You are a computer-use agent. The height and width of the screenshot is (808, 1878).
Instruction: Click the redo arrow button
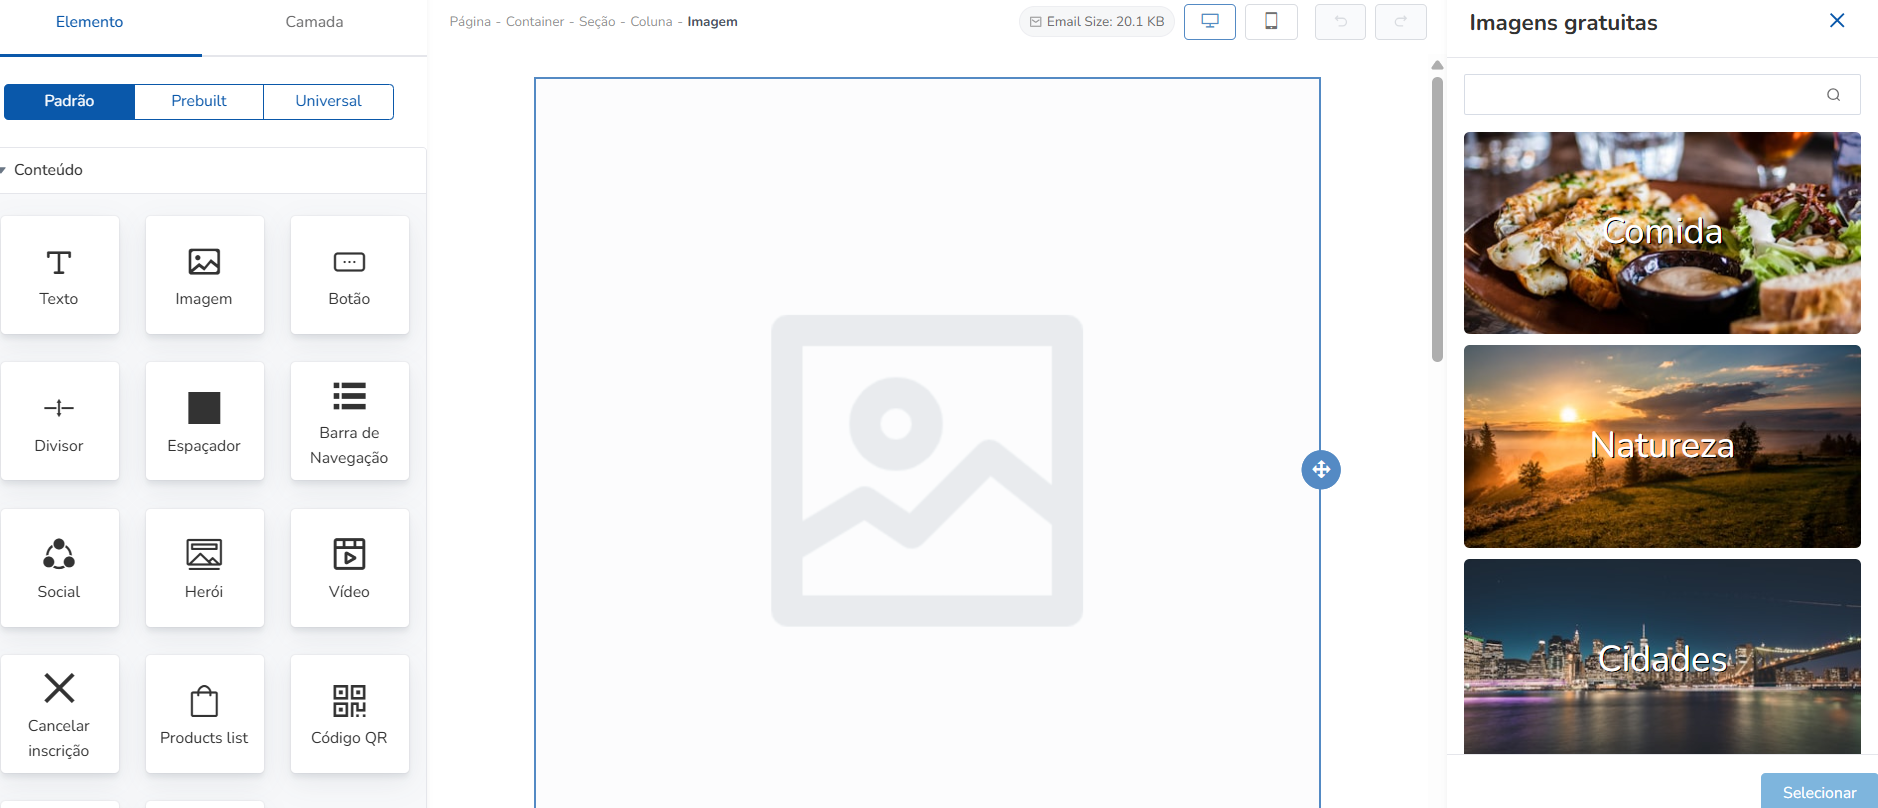click(1401, 21)
